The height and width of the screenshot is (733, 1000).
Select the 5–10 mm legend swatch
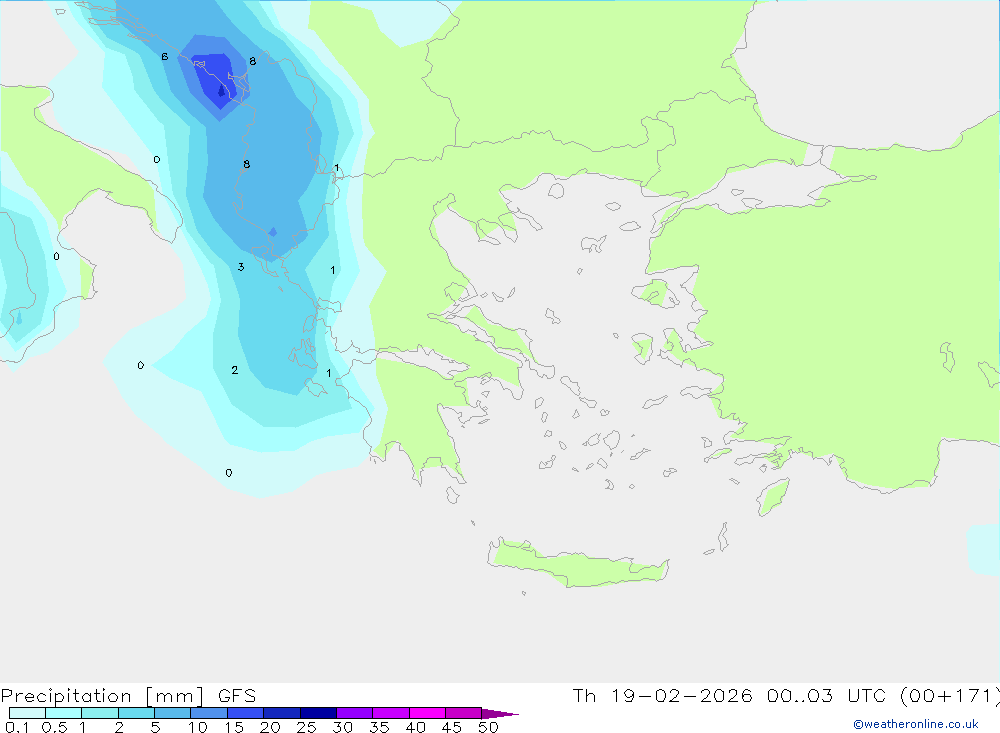[173, 713]
